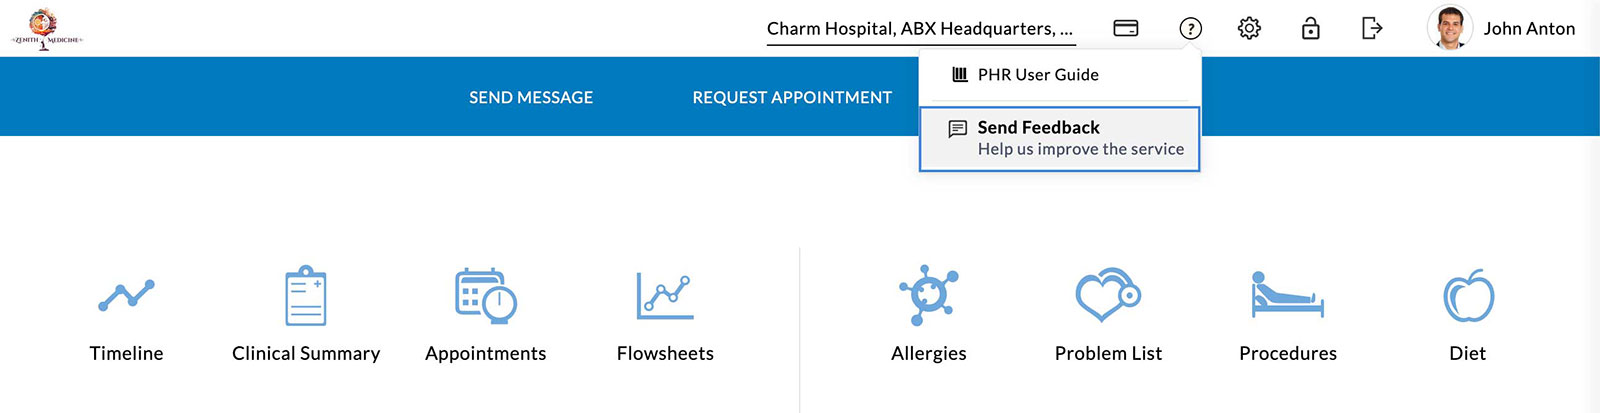Open the Appointments calendar icon
The height and width of the screenshot is (413, 1600).
point(486,295)
